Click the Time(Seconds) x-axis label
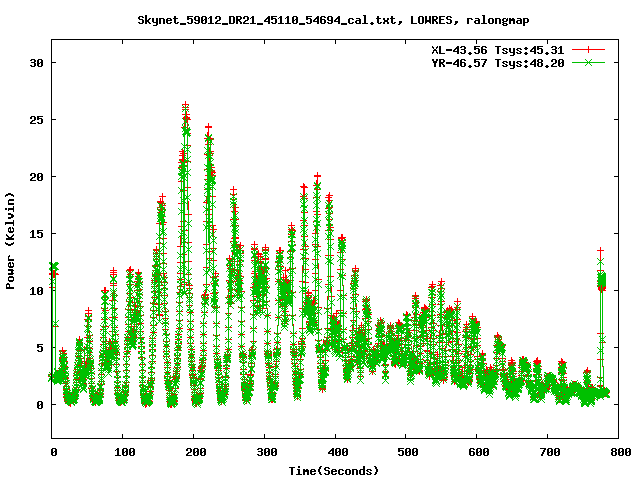640x480 pixels. point(333,471)
